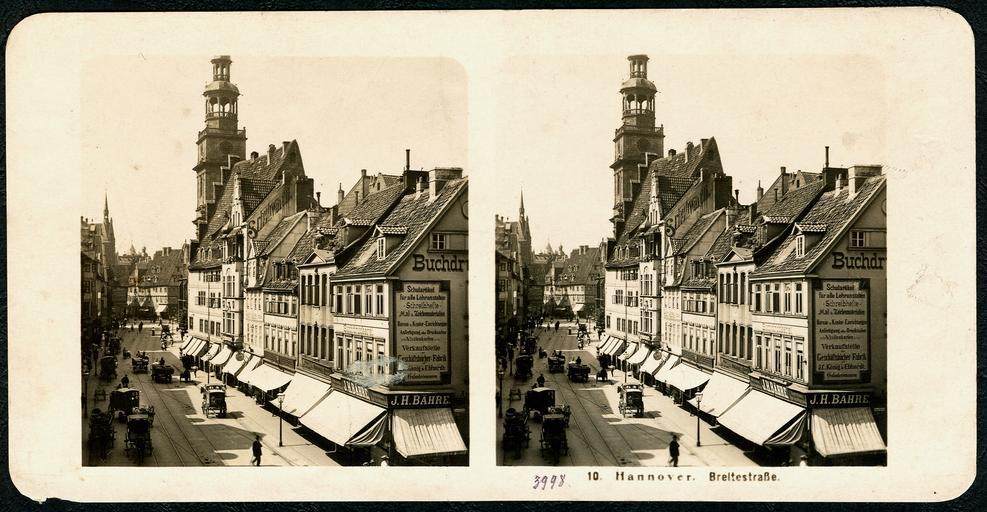Click the walking pedestrian in left photo foreground
This screenshot has height=512, width=987.
[257, 450]
